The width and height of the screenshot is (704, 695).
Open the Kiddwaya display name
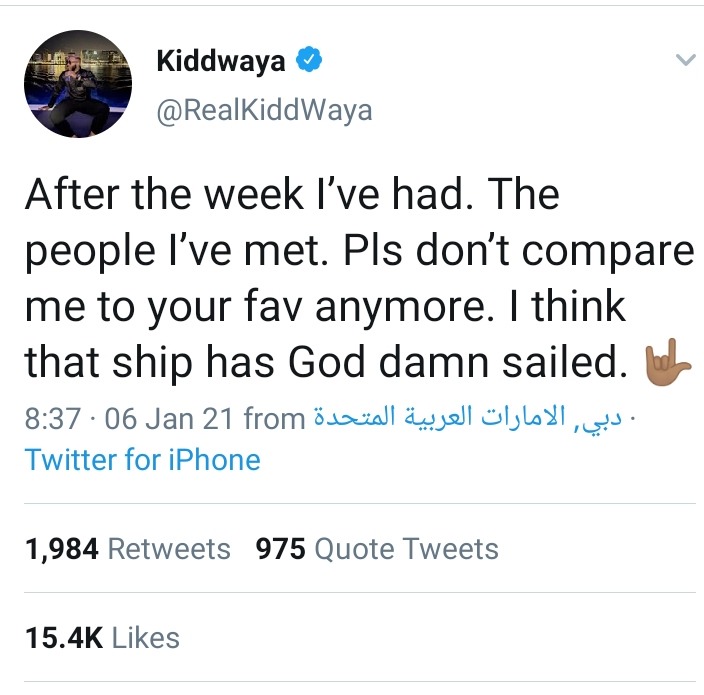[x=221, y=61]
